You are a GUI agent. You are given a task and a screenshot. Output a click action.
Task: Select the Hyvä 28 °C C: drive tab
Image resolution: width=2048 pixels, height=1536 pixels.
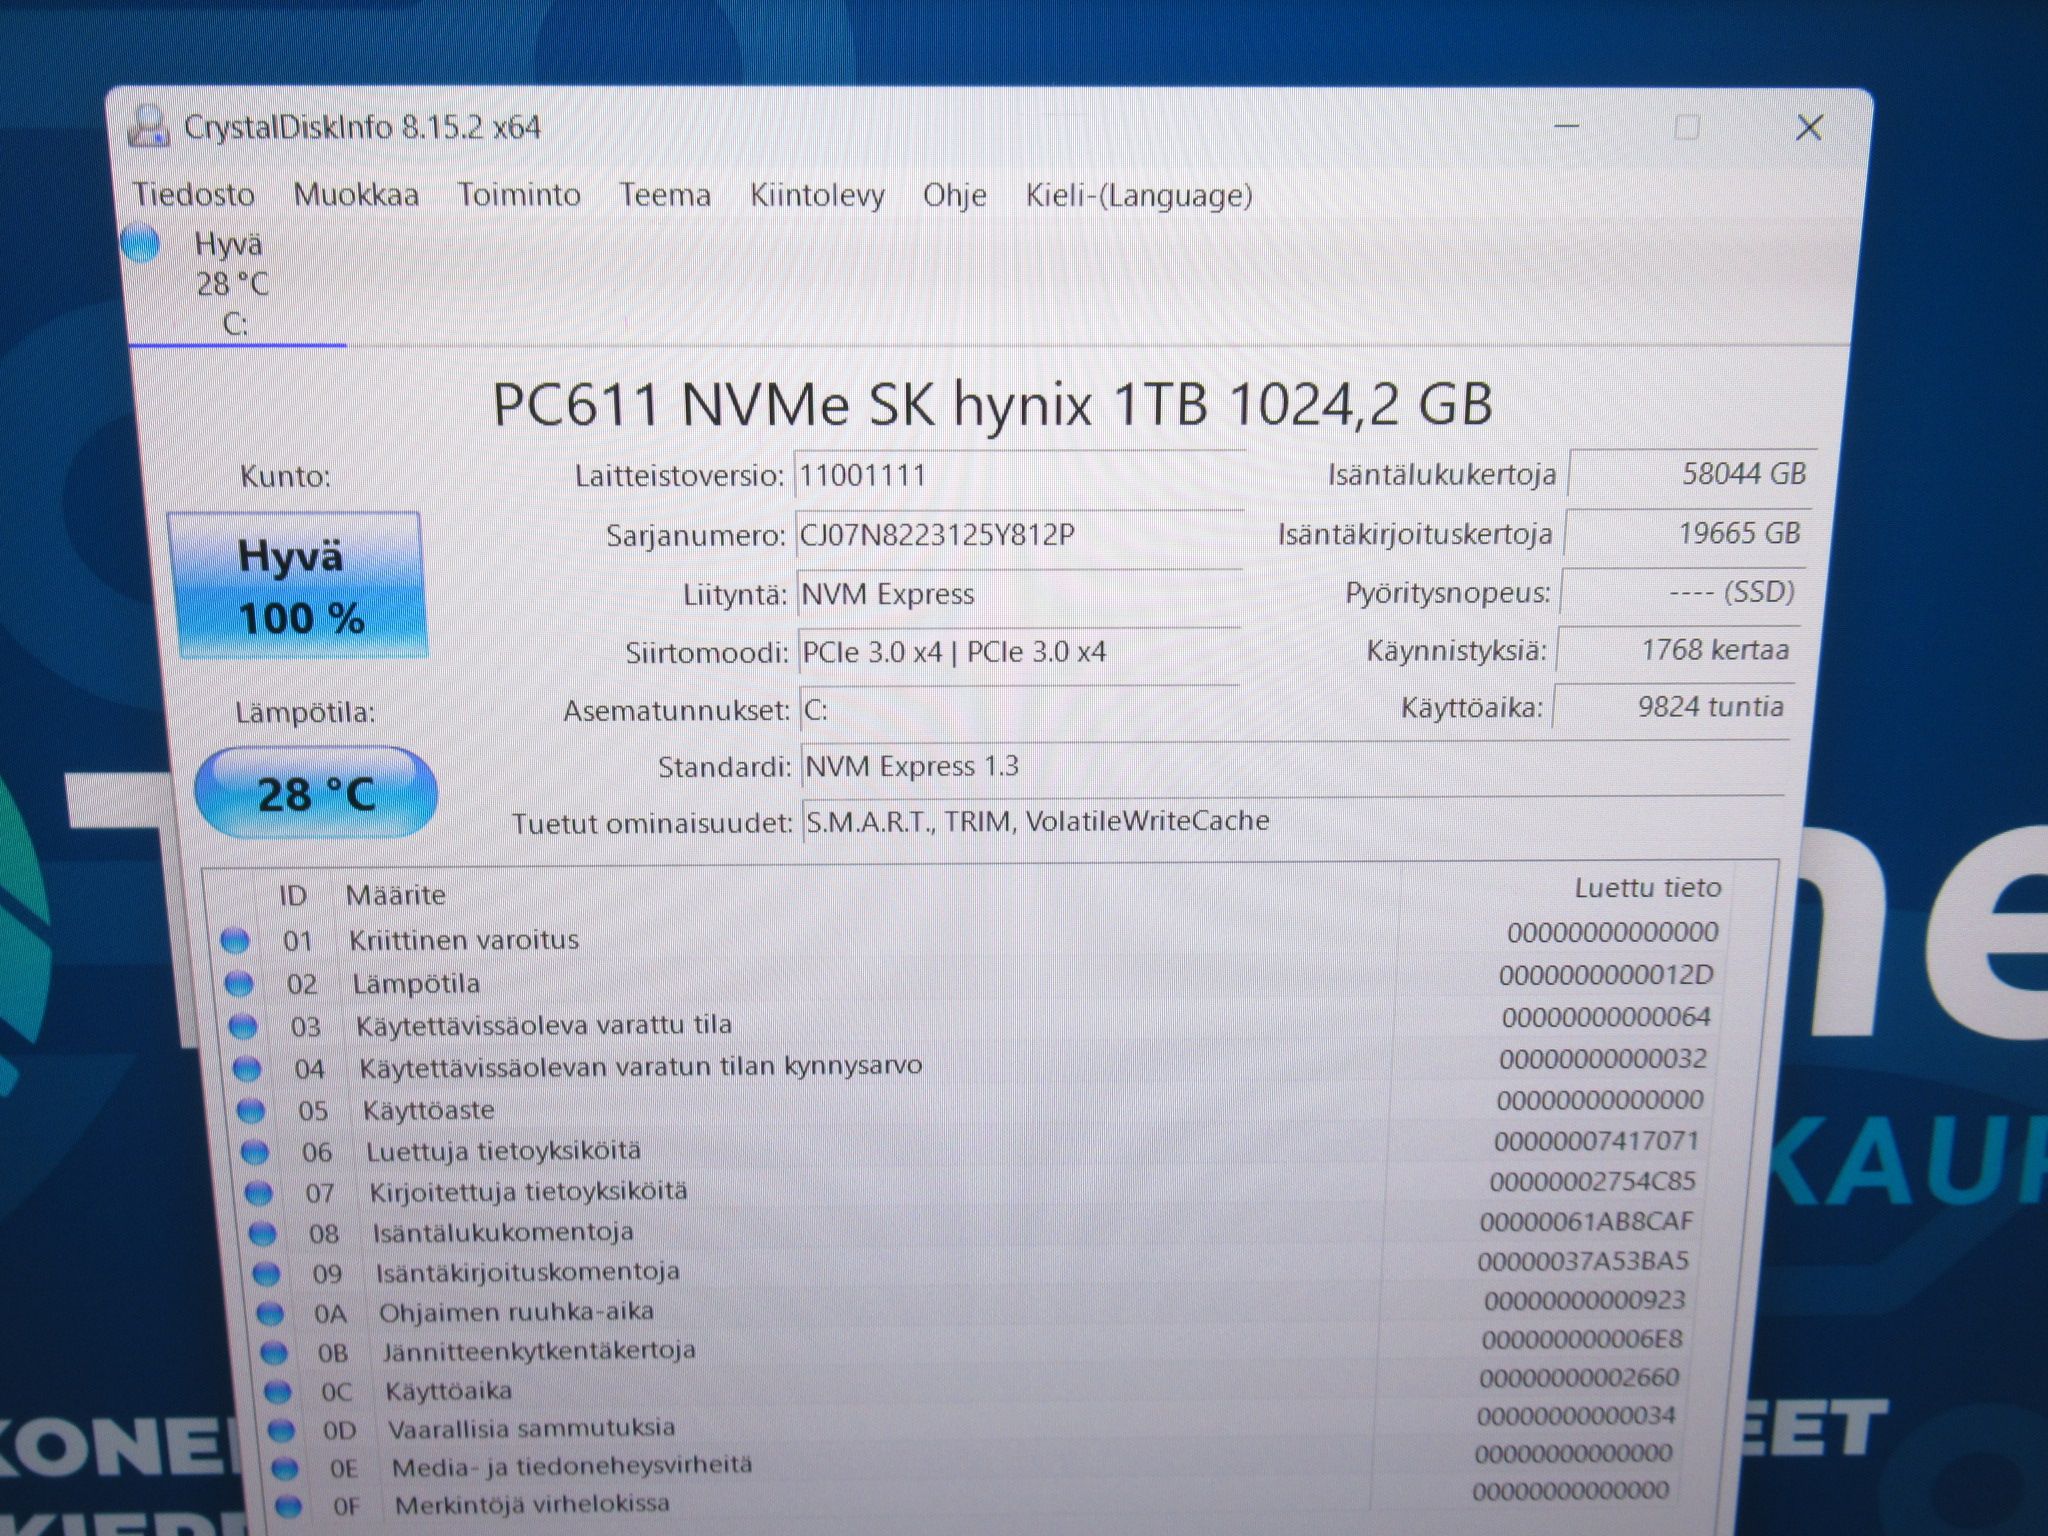[x=236, y=284]
